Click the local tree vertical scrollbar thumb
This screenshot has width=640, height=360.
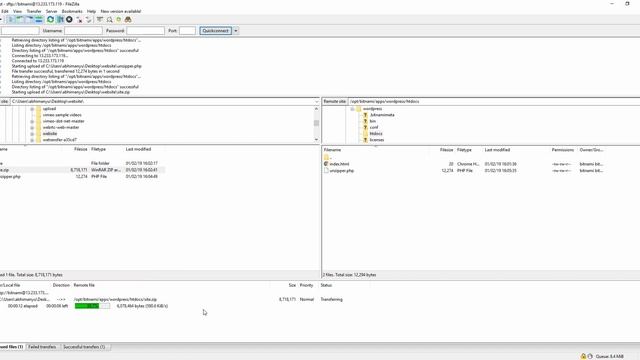click(316, 123)
